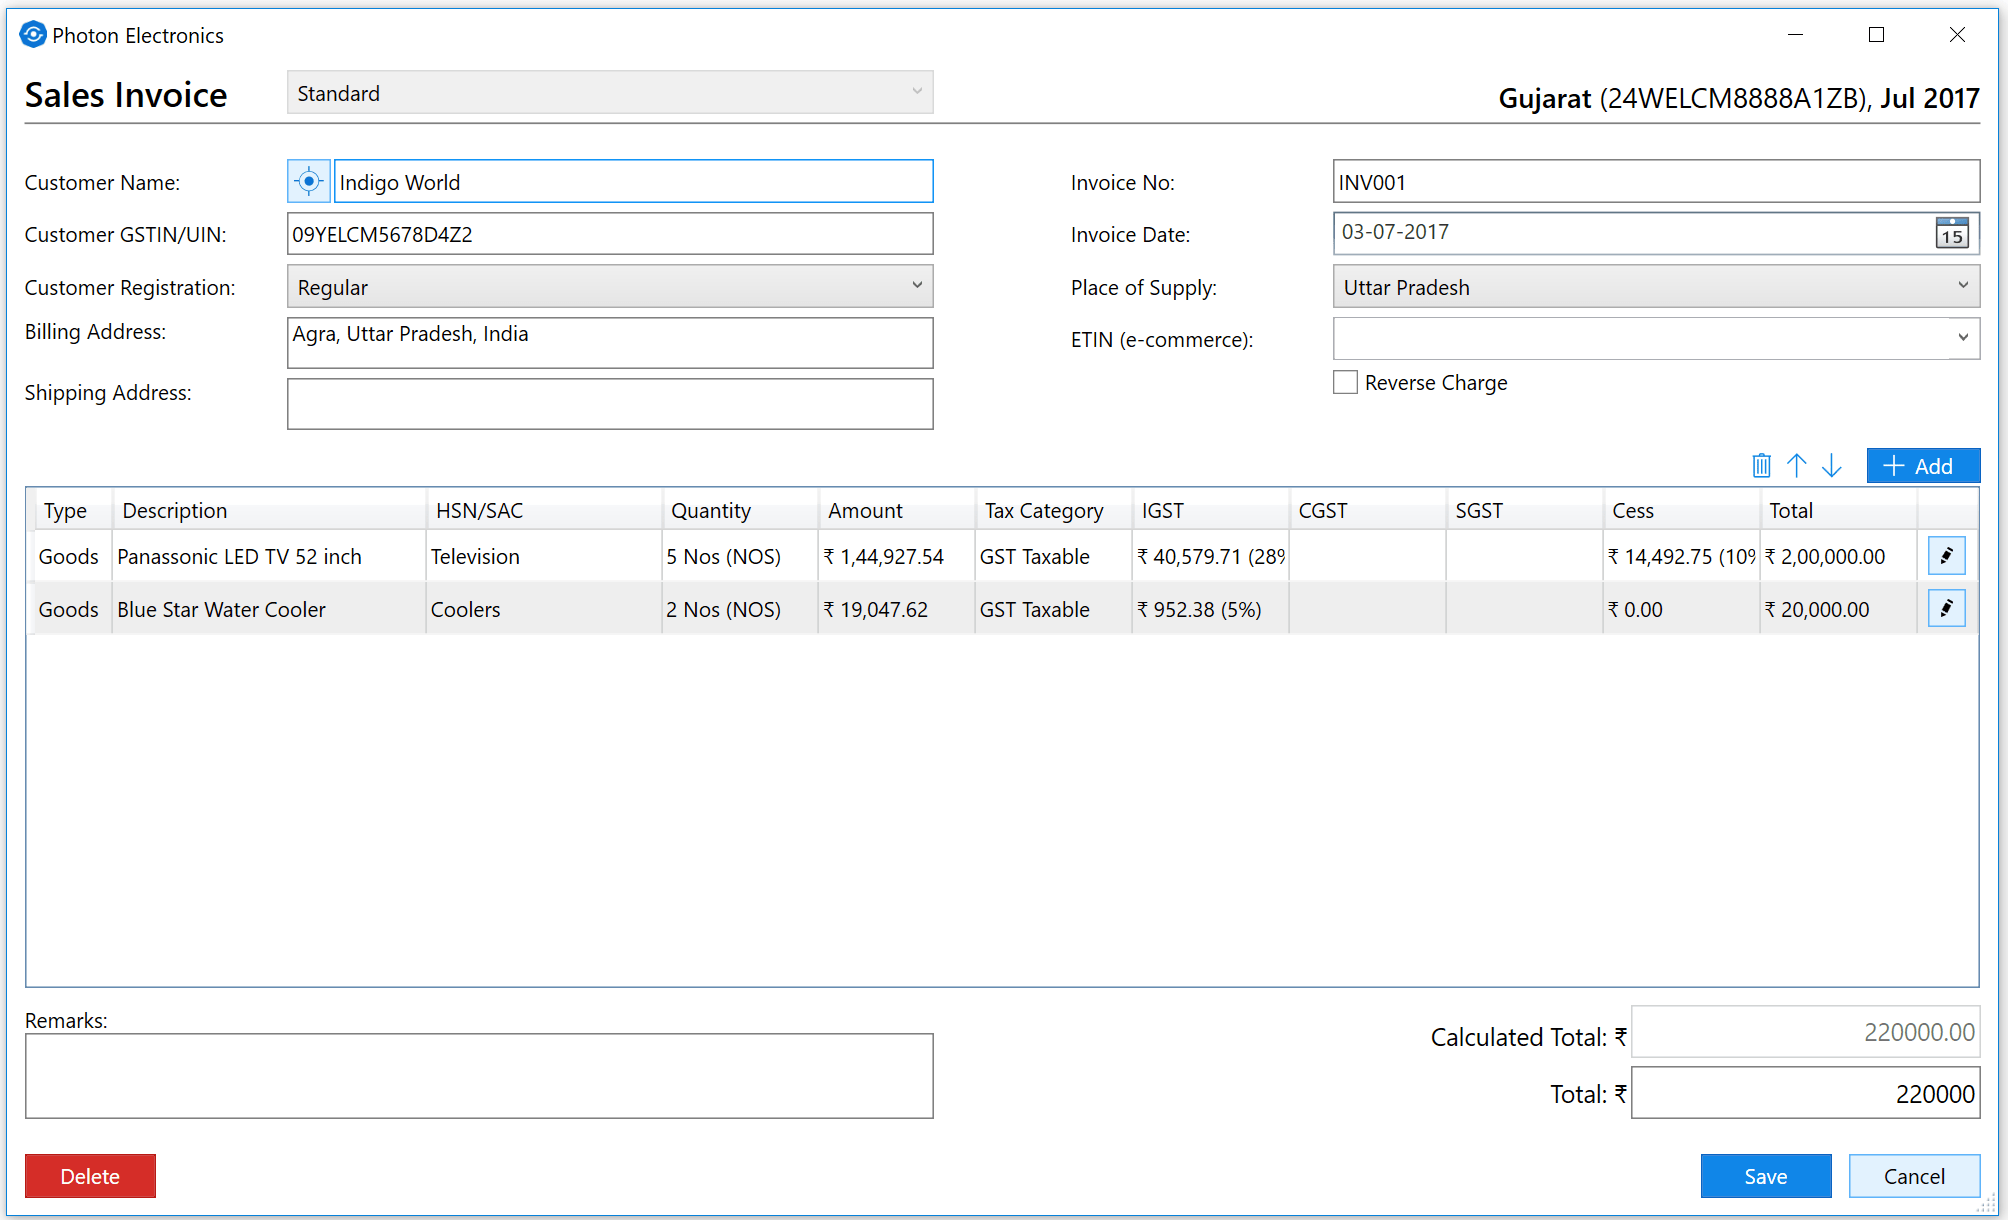
Task: Move selected row up with arrow icon
Action: pos(1796,466)
